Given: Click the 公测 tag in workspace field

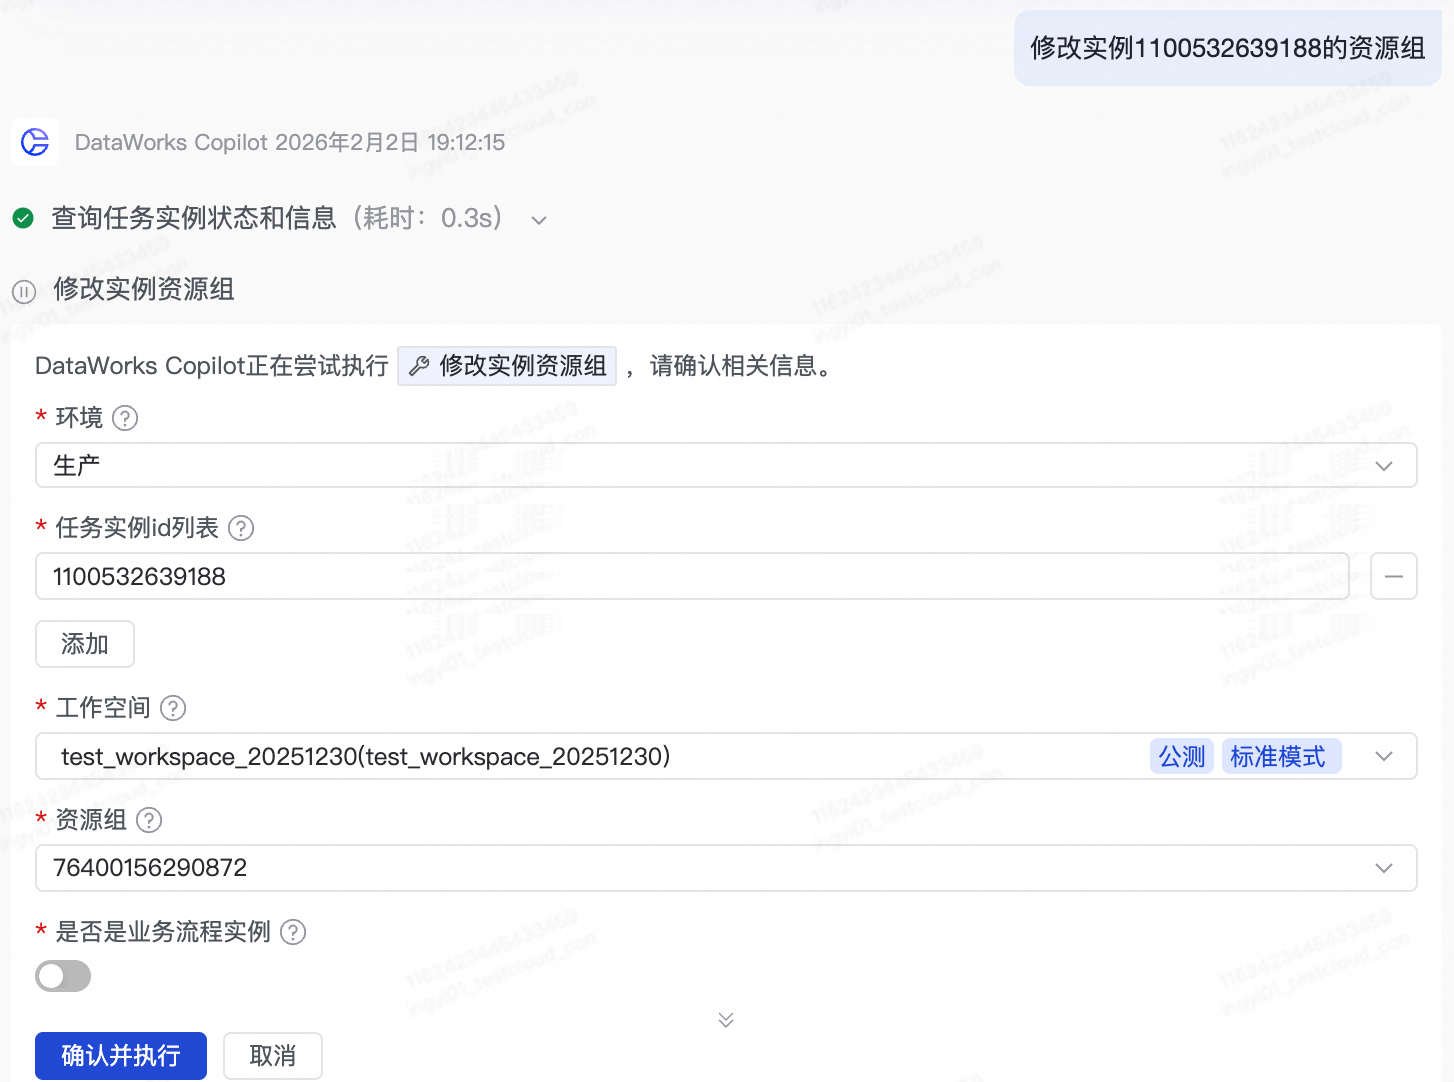Looking at the screenshot, I should [x=1182, y=757].
